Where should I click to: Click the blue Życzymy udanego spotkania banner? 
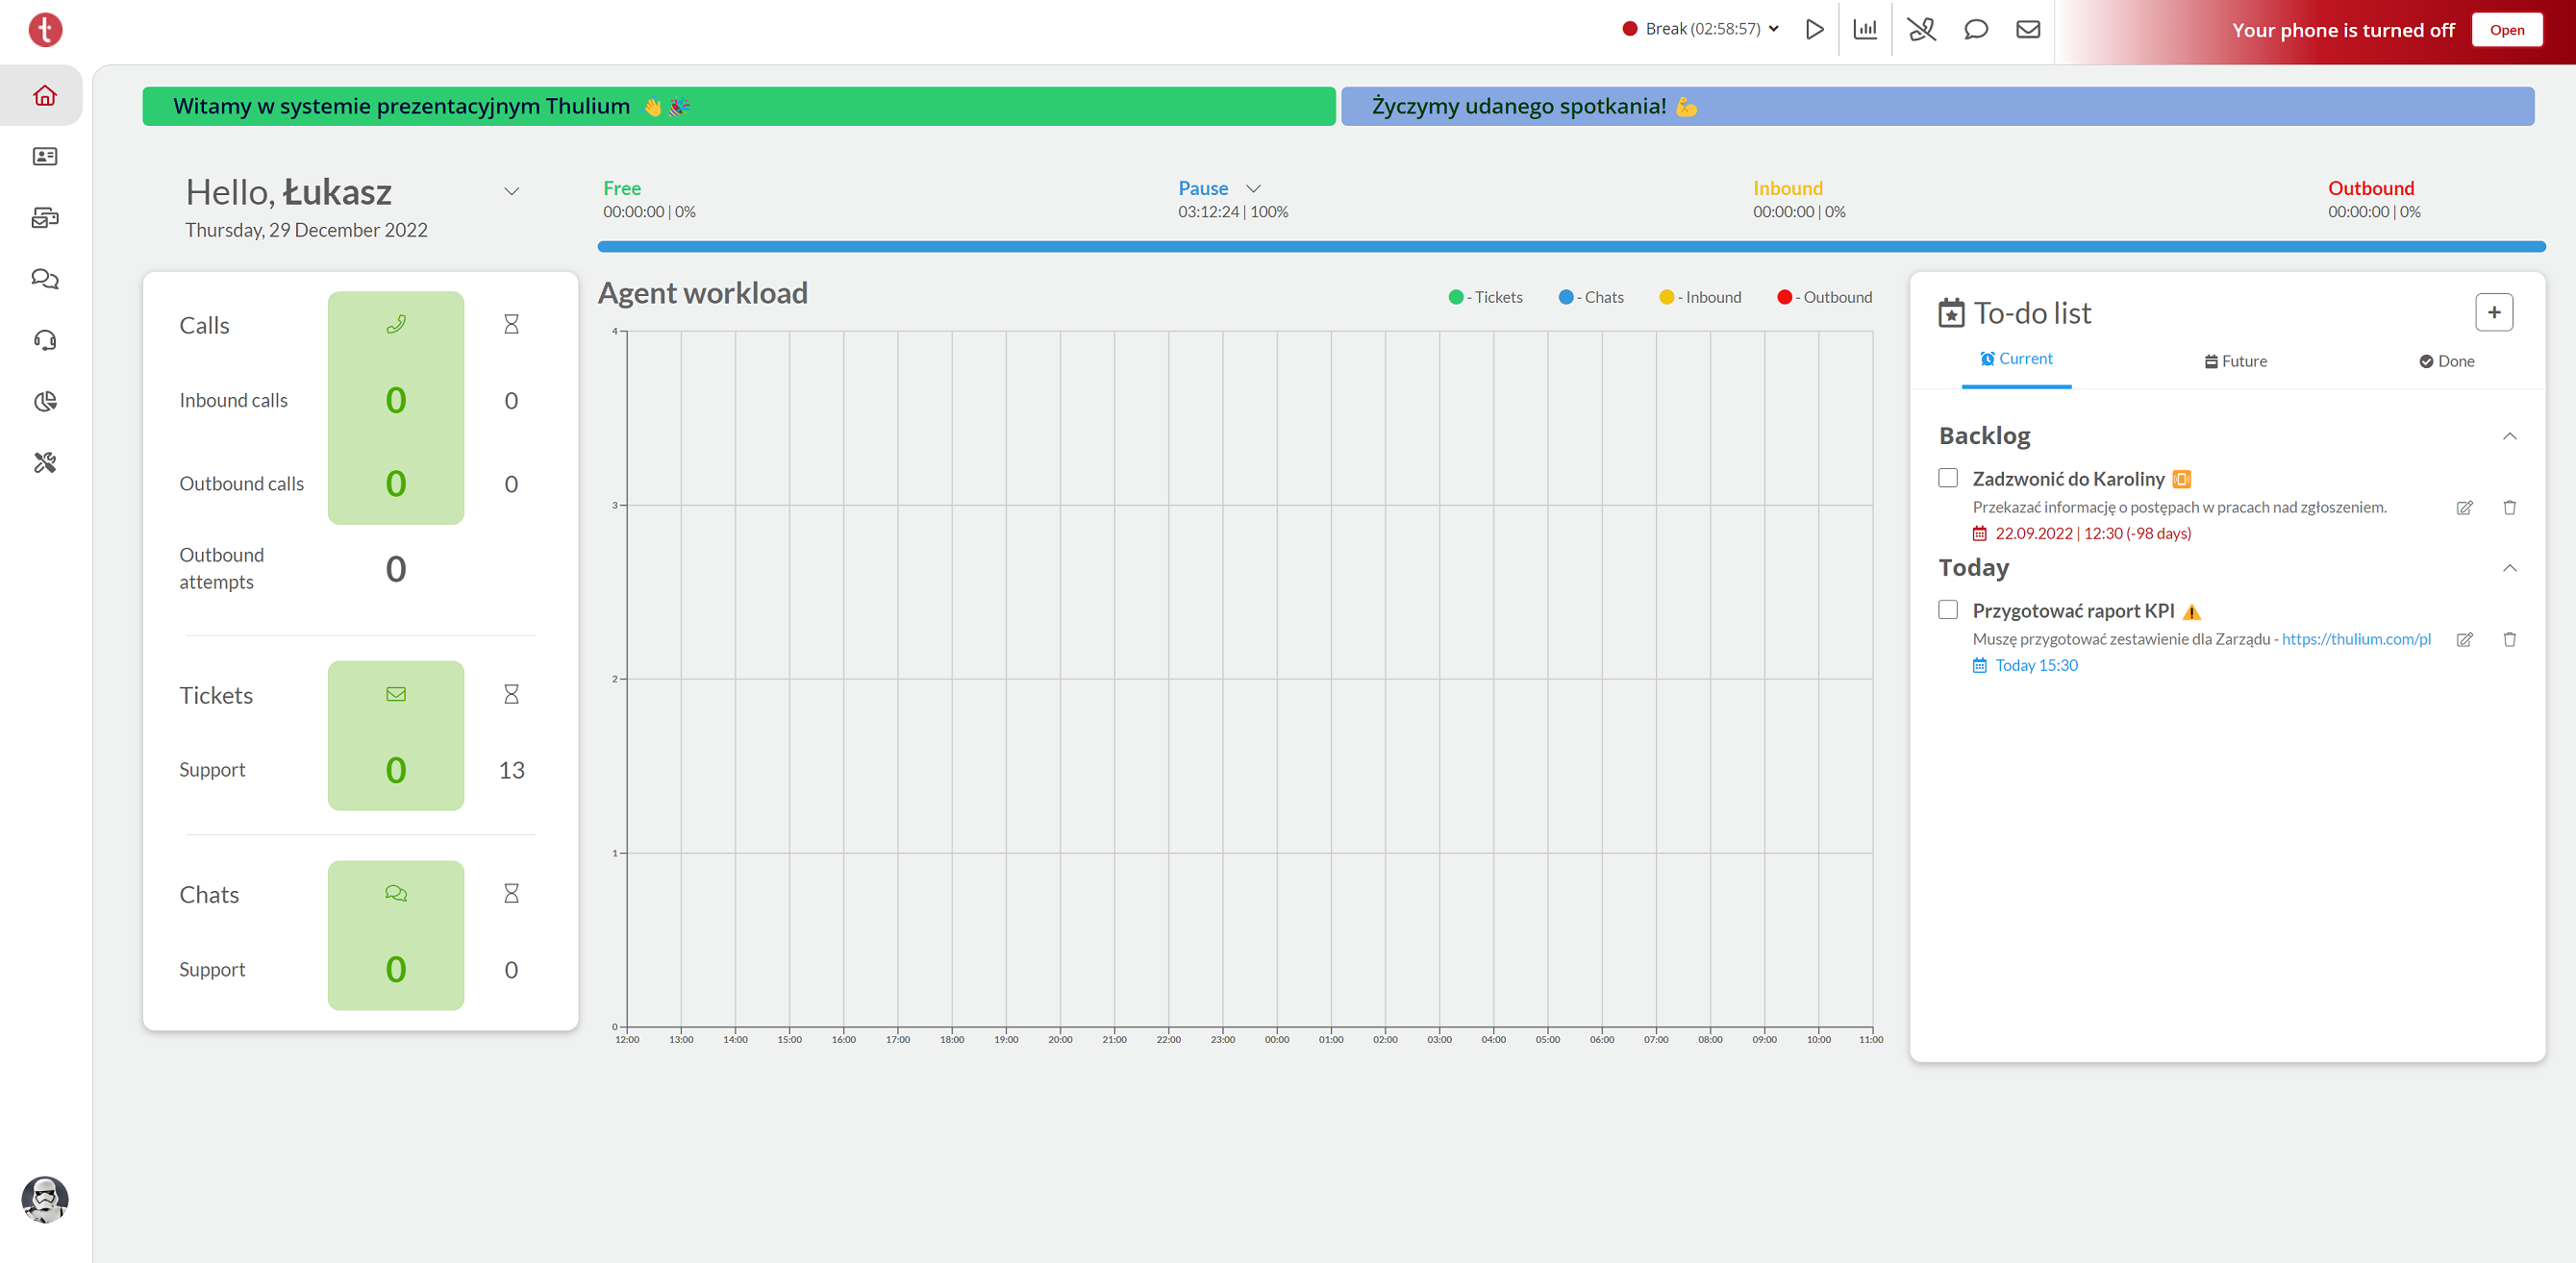click(x=1936, y=106)
